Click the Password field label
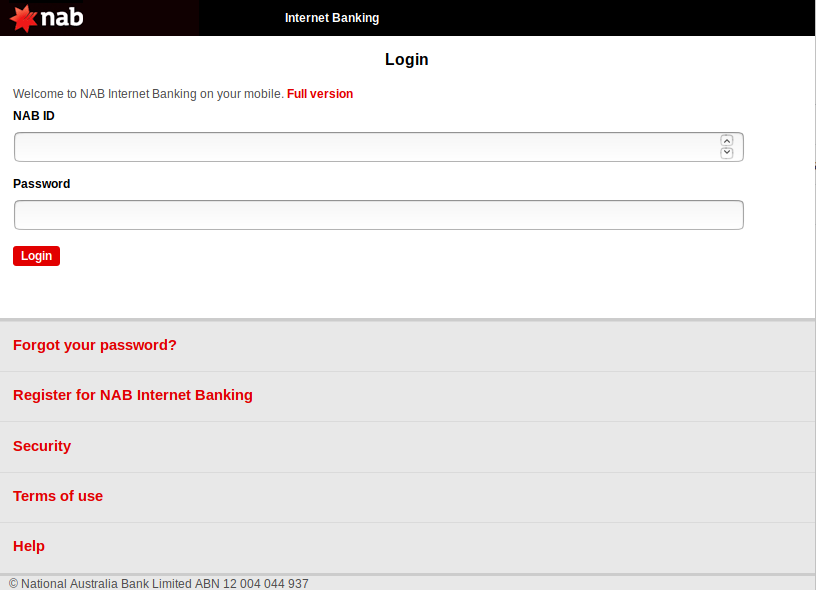Viewport: 816px width, 590px height. (x=41, y=183)
